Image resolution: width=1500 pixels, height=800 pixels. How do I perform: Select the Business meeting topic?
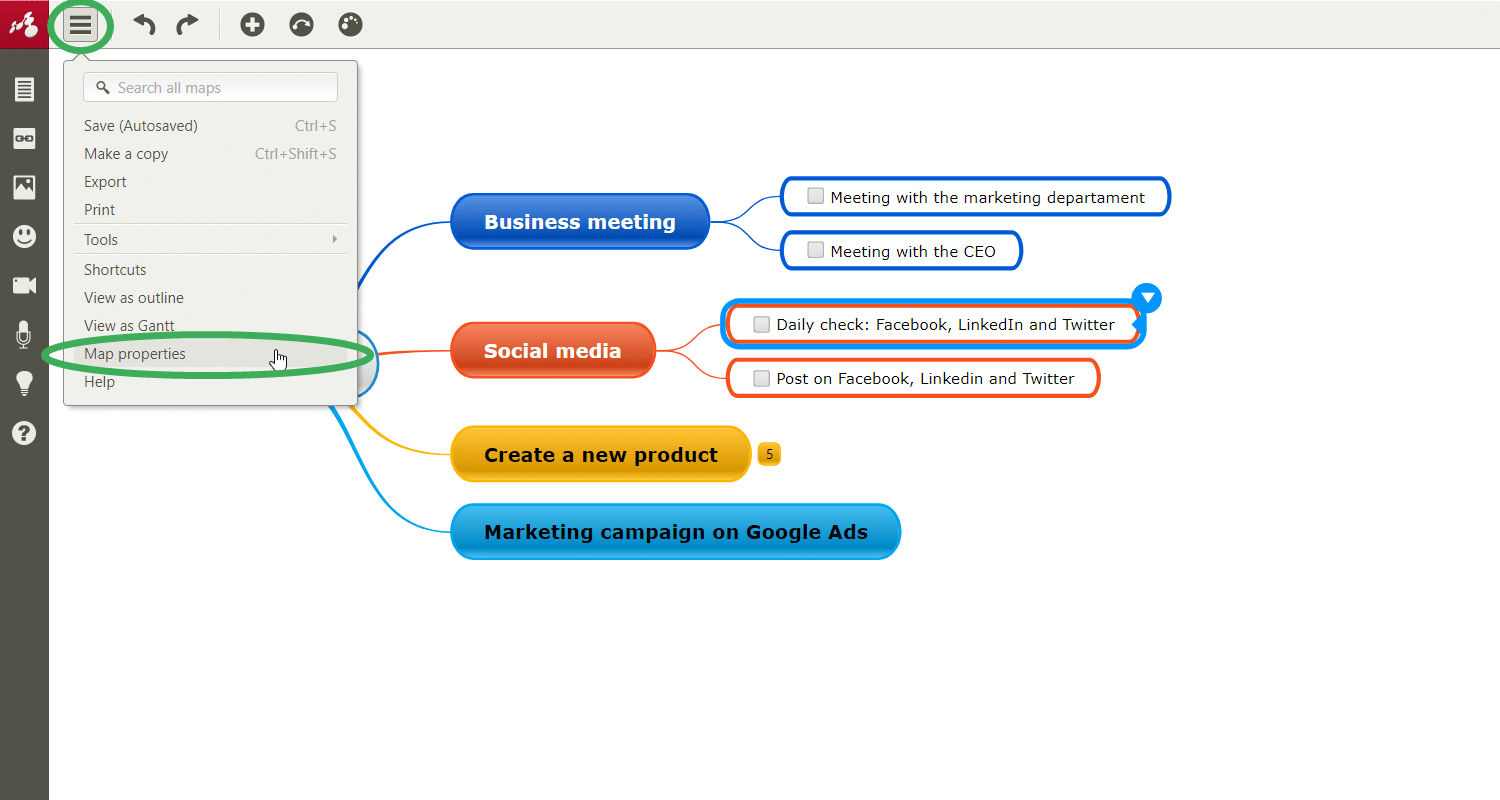580,222
